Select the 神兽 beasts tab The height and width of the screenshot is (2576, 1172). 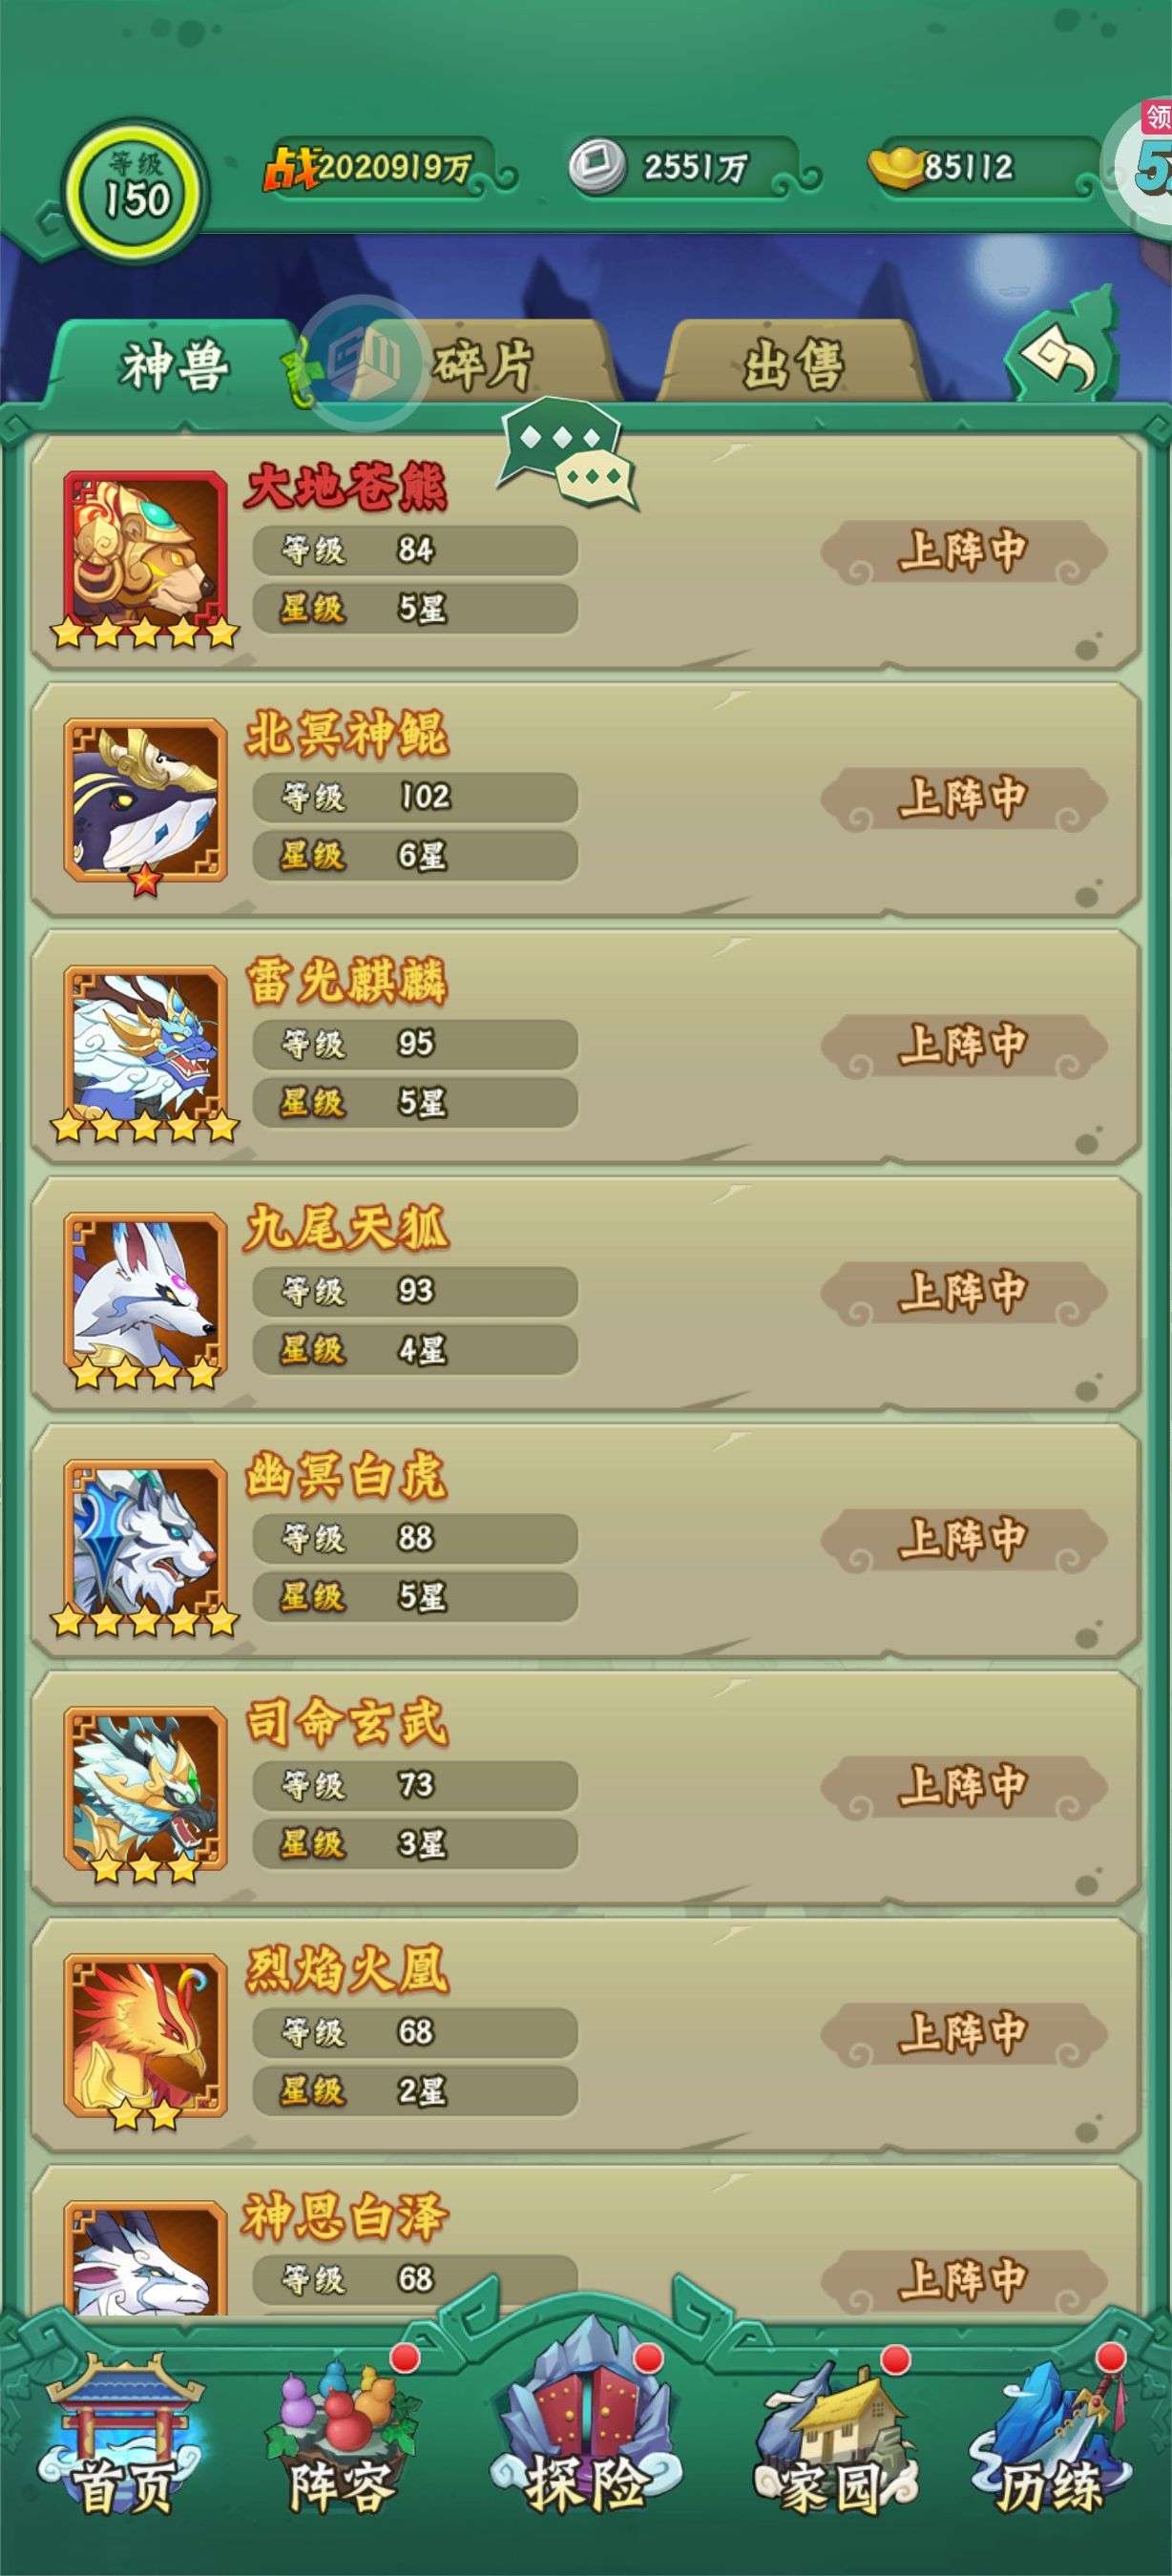click(x=175, y=364)
